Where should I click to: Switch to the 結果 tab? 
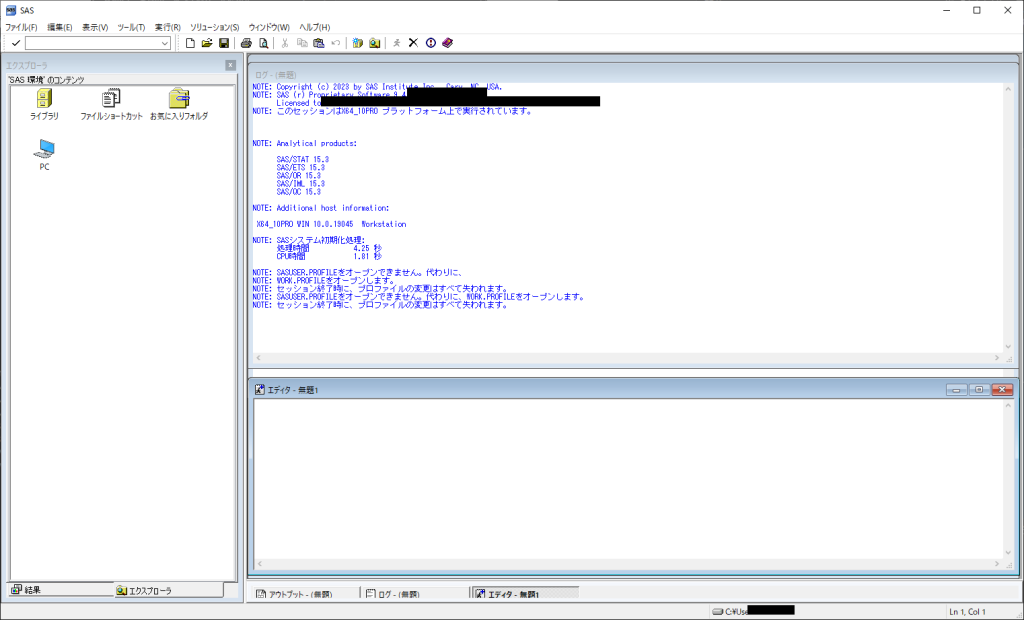pos(60,590)
